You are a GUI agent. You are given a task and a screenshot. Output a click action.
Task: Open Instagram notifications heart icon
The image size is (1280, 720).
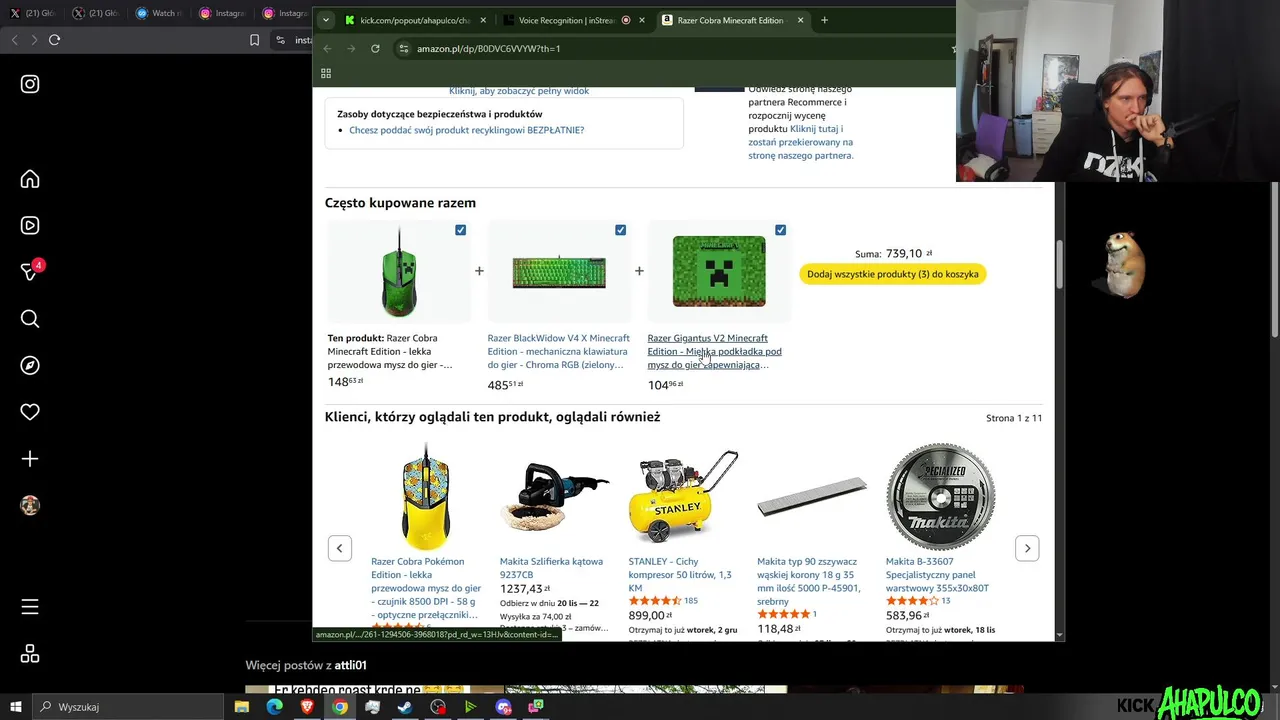point(30,412)
